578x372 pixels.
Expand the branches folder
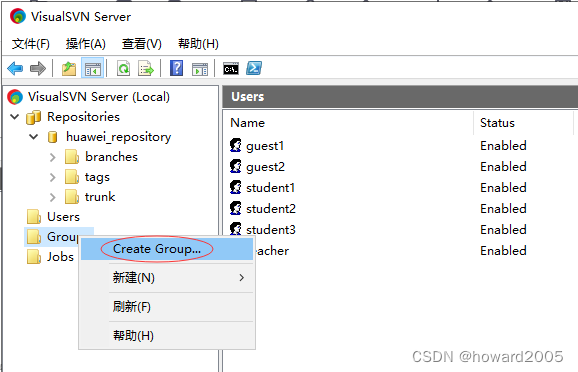53,157
